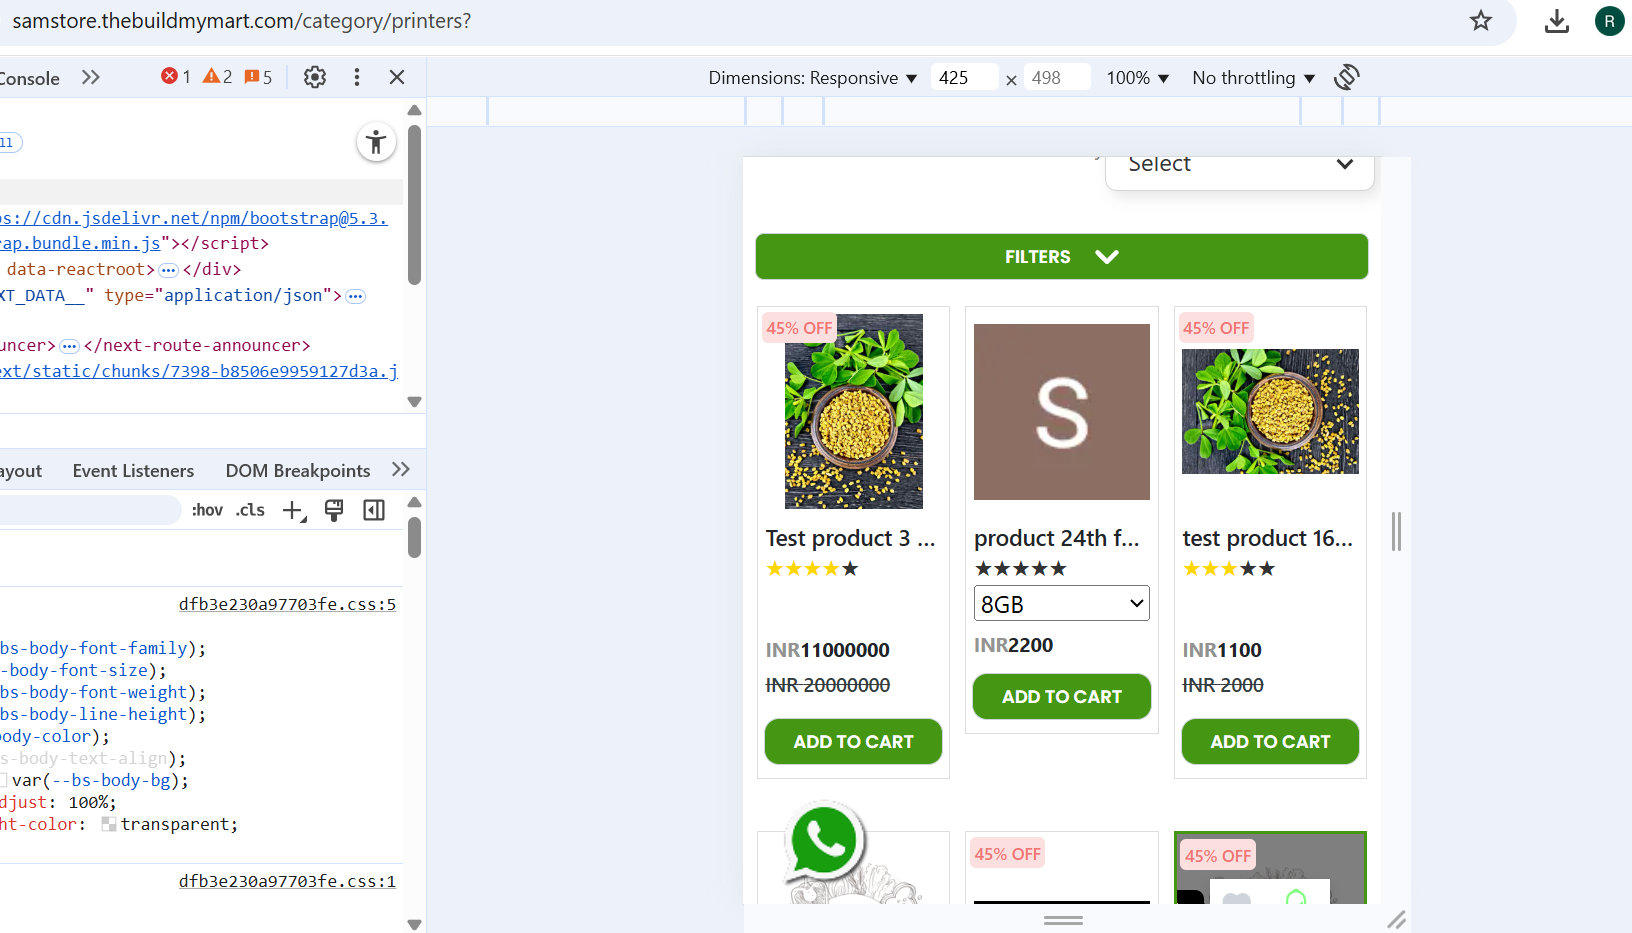Open the DOM Breakpoints tab
This screenshot has width=1632, height=933.
click(x=298, y=471)
